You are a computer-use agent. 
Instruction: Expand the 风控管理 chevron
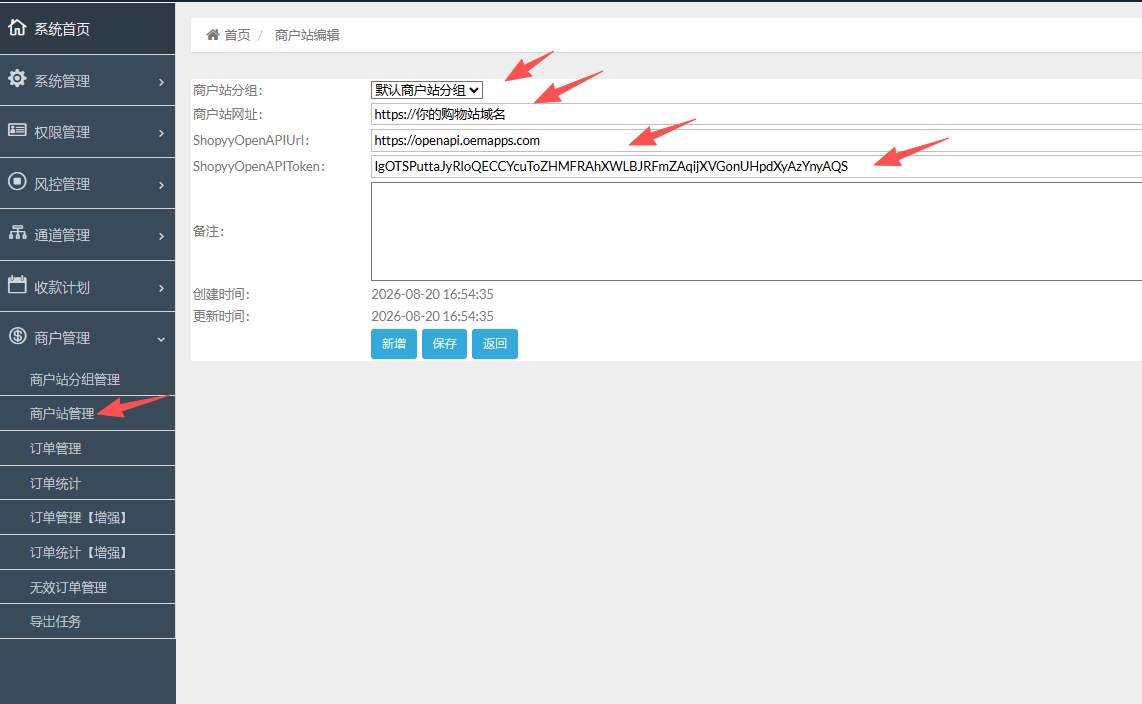click(161, 185)
